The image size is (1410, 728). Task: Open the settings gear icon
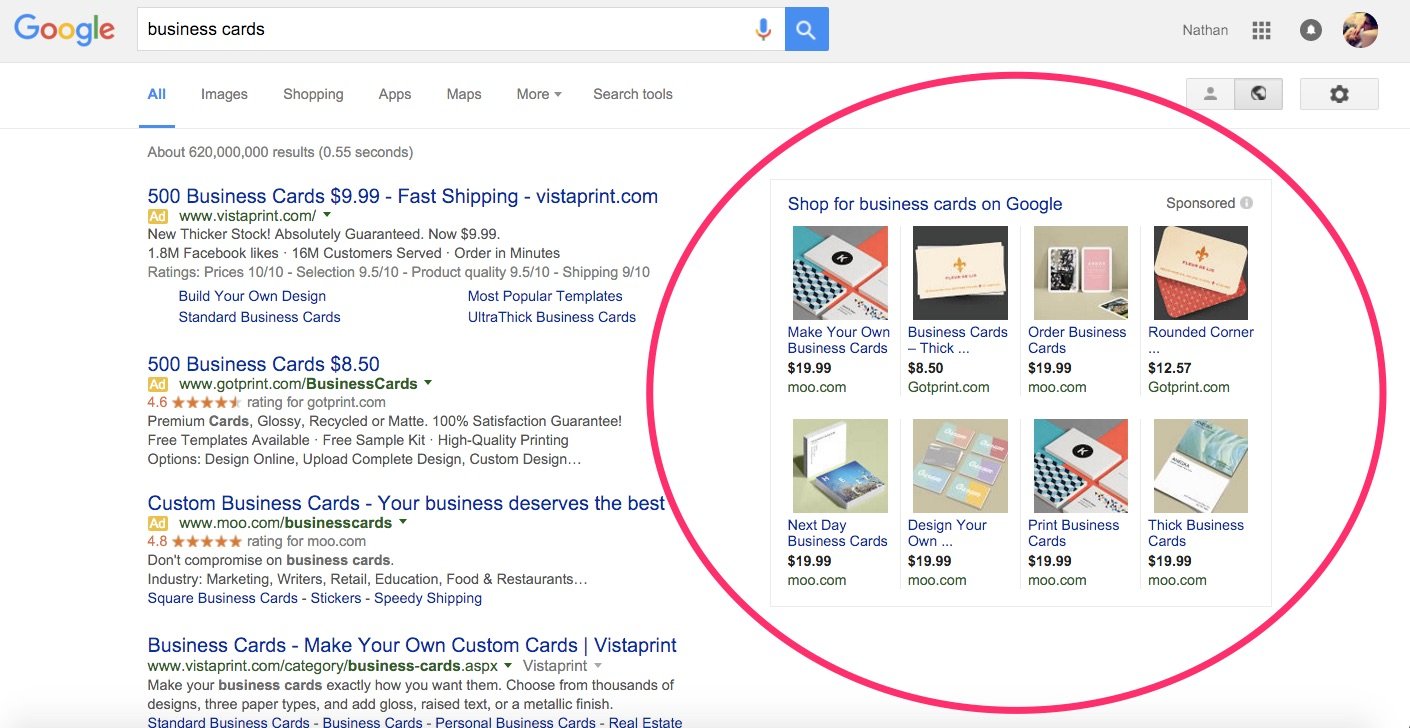click(x=1339, y=94)
